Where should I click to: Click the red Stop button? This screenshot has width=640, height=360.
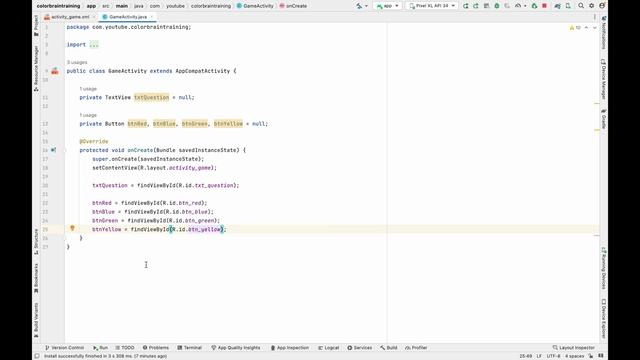pos(544,6)
